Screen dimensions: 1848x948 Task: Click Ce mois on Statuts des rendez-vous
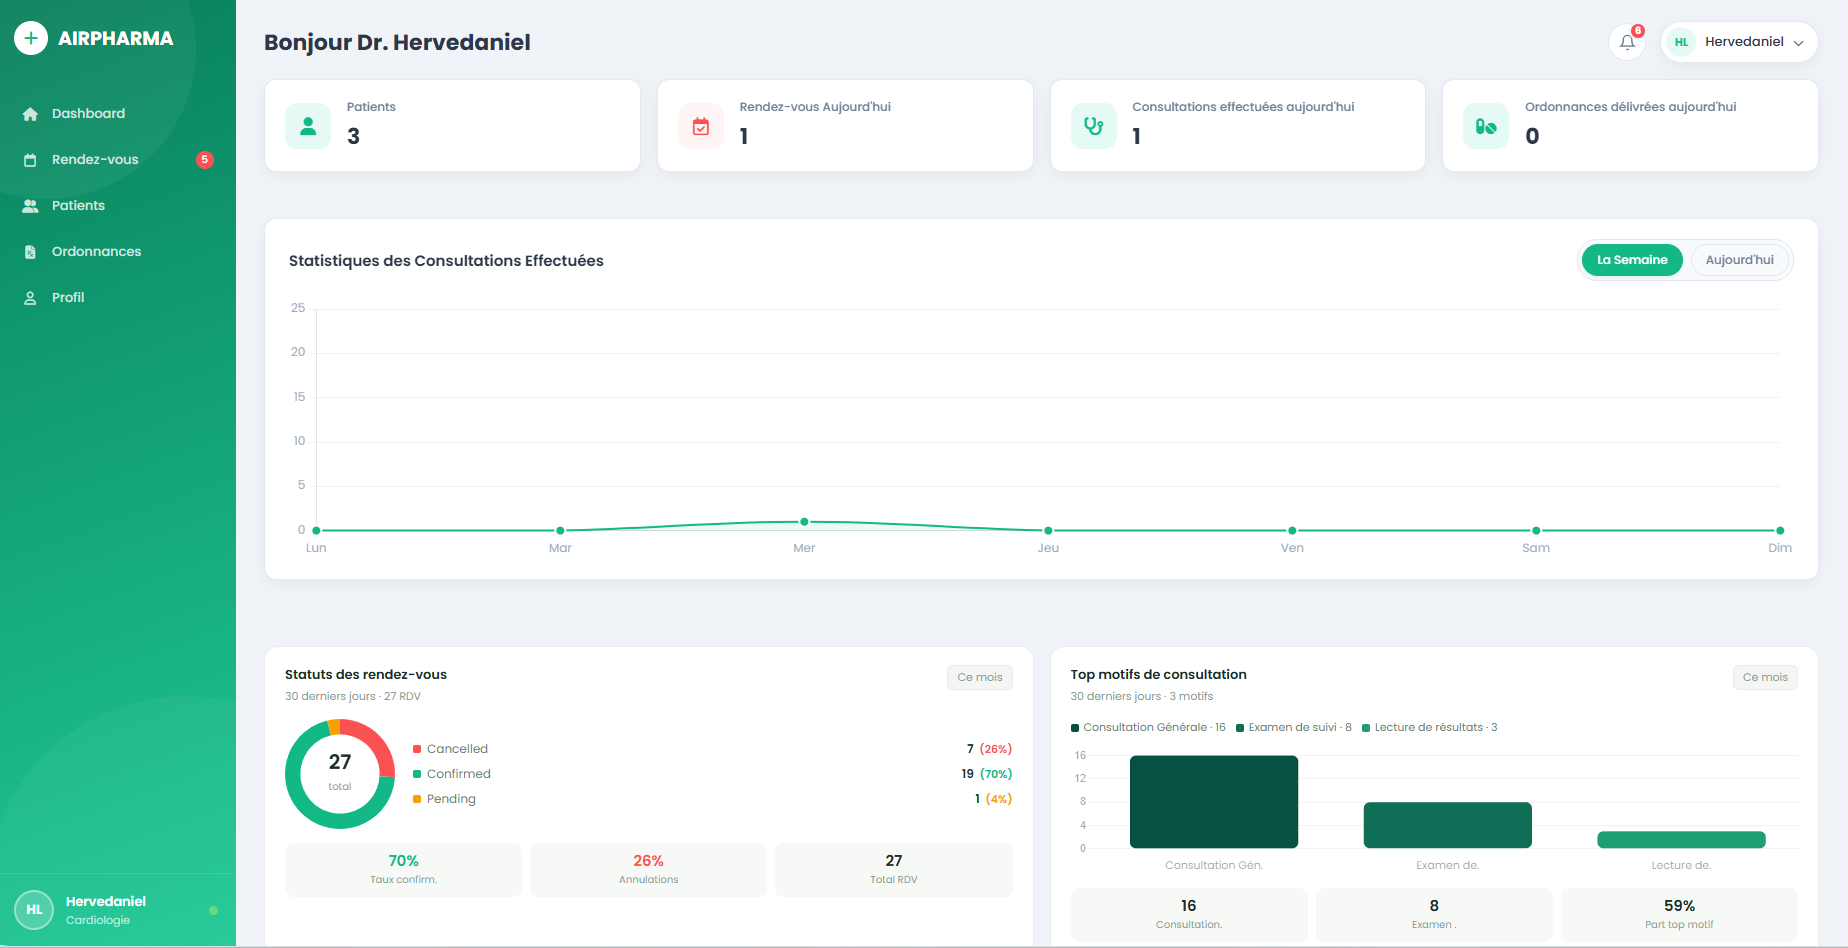point(979,677)
